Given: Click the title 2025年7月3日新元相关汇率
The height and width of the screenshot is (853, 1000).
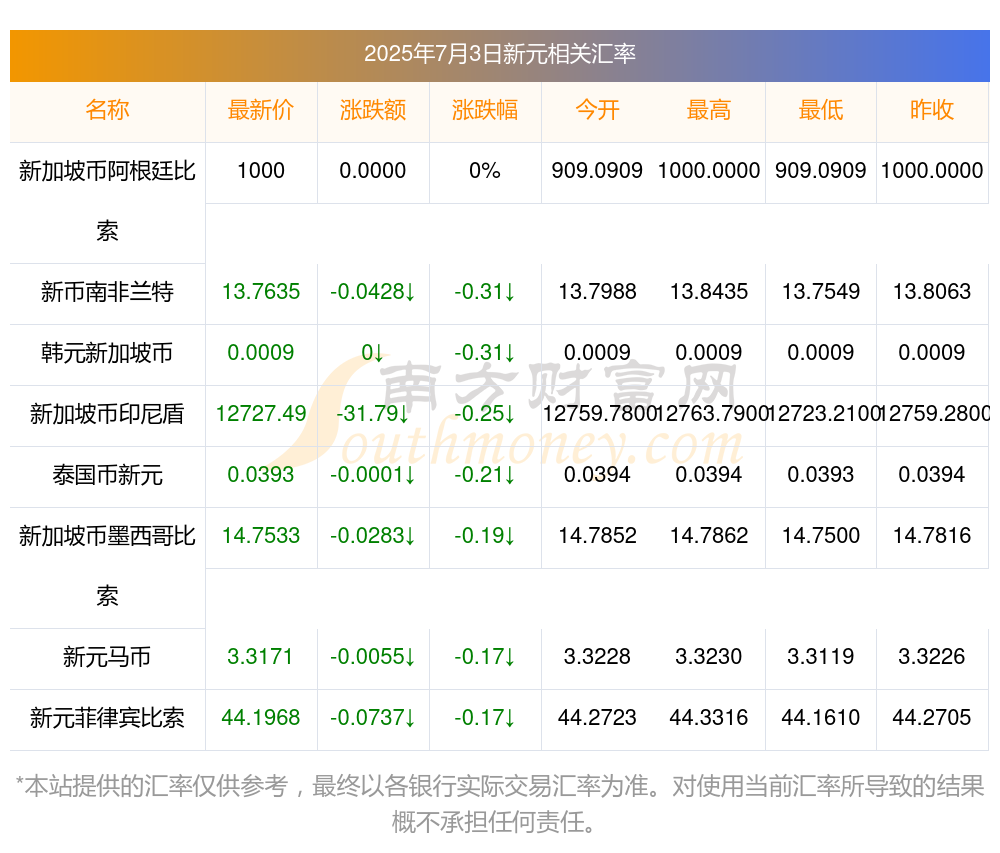Looking at the screenshot, I should (x=499, y=54).
